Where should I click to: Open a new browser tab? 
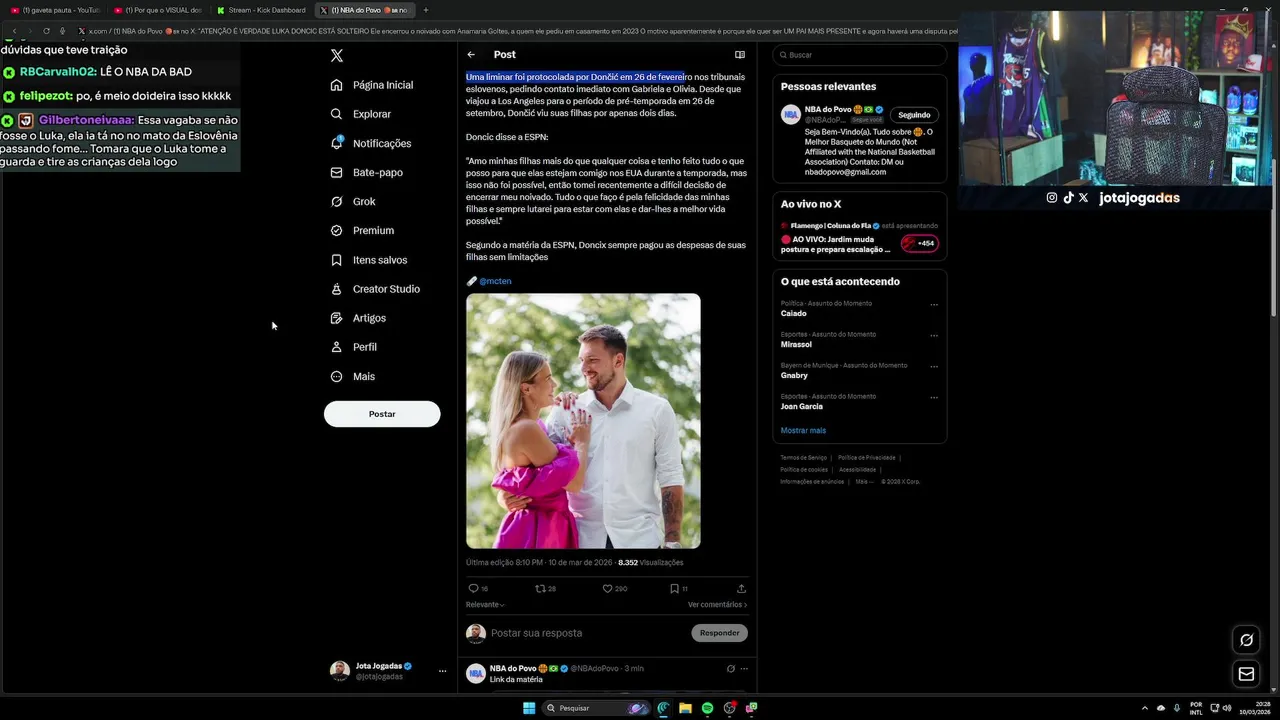[426, 10]
